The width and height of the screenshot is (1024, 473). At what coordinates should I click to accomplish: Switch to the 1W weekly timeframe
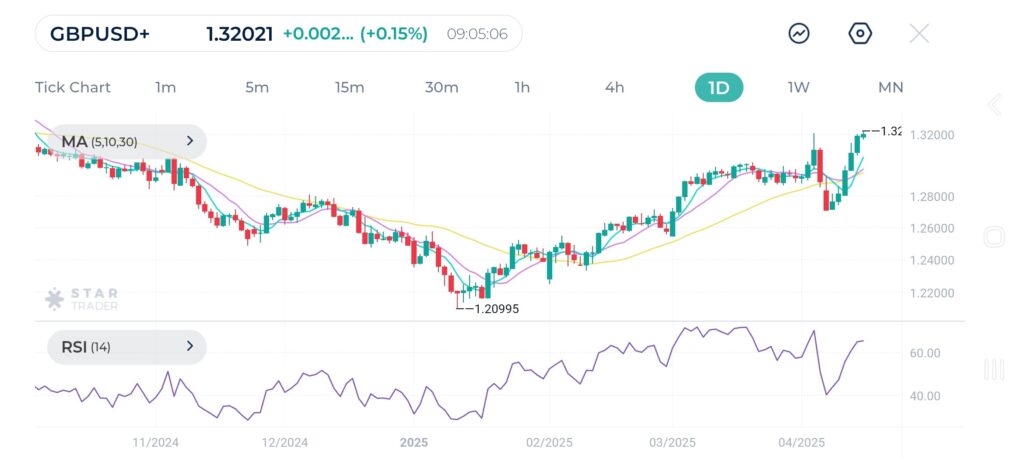[x=798, y=87]
